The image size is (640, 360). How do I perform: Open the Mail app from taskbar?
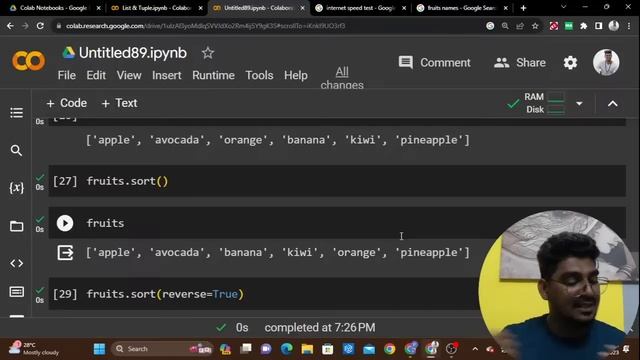tap(369, 349)
